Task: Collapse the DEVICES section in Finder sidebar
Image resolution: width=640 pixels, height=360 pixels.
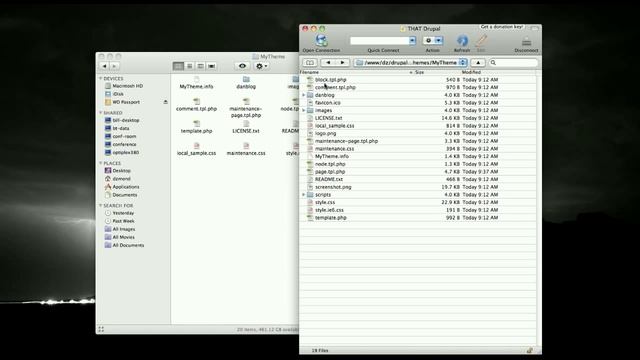Action: coord(101,78)
